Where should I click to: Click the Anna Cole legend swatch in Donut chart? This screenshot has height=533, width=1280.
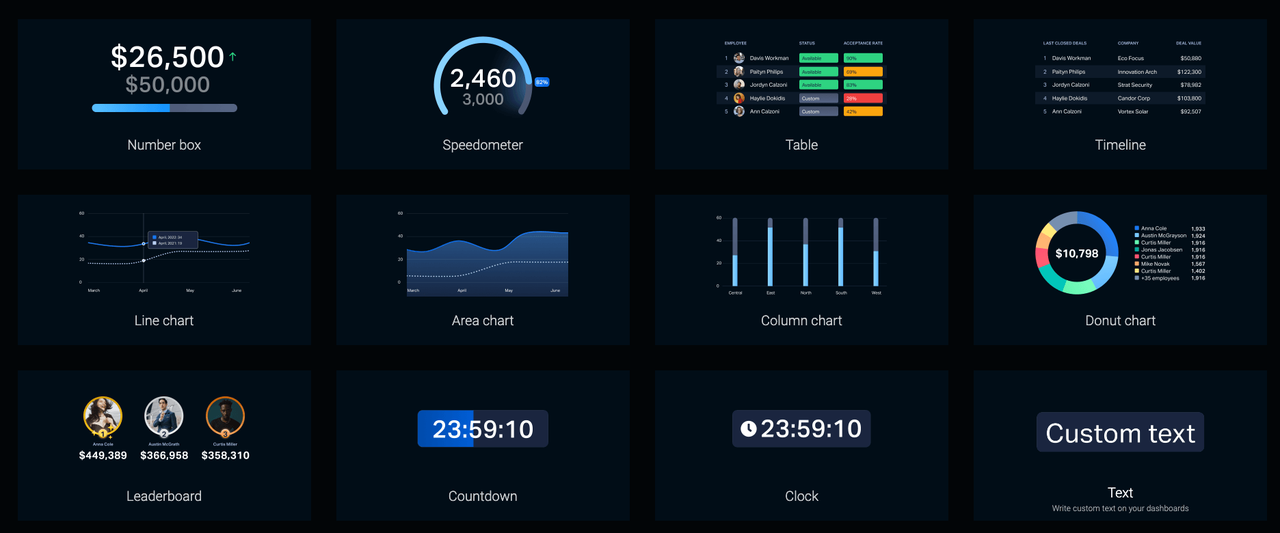point(1137,229)
